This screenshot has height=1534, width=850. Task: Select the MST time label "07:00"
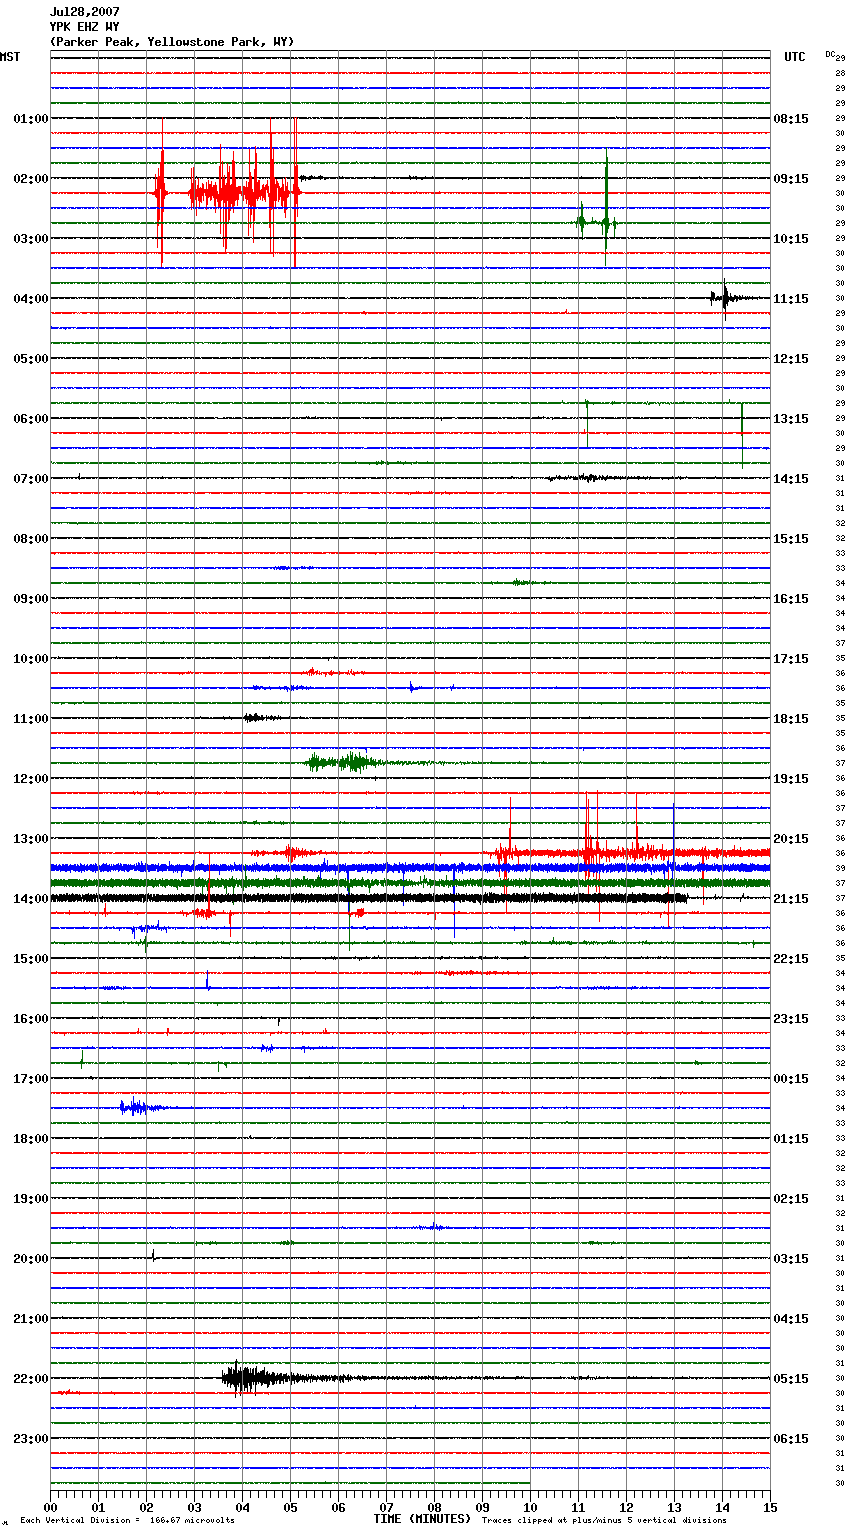pyautogui.click(x=31, y=479)
